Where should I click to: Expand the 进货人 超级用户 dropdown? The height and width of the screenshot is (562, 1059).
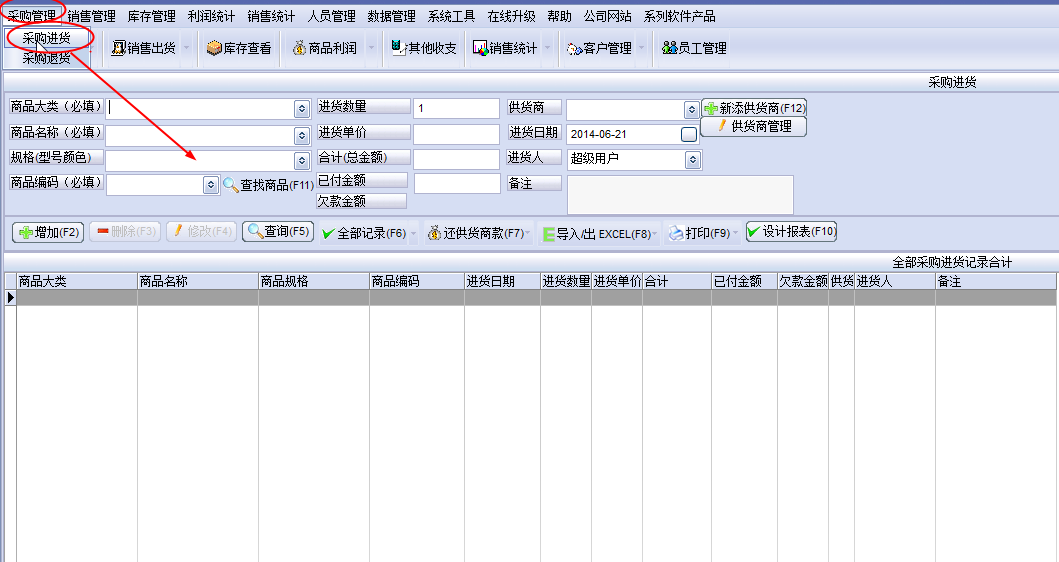692,160
